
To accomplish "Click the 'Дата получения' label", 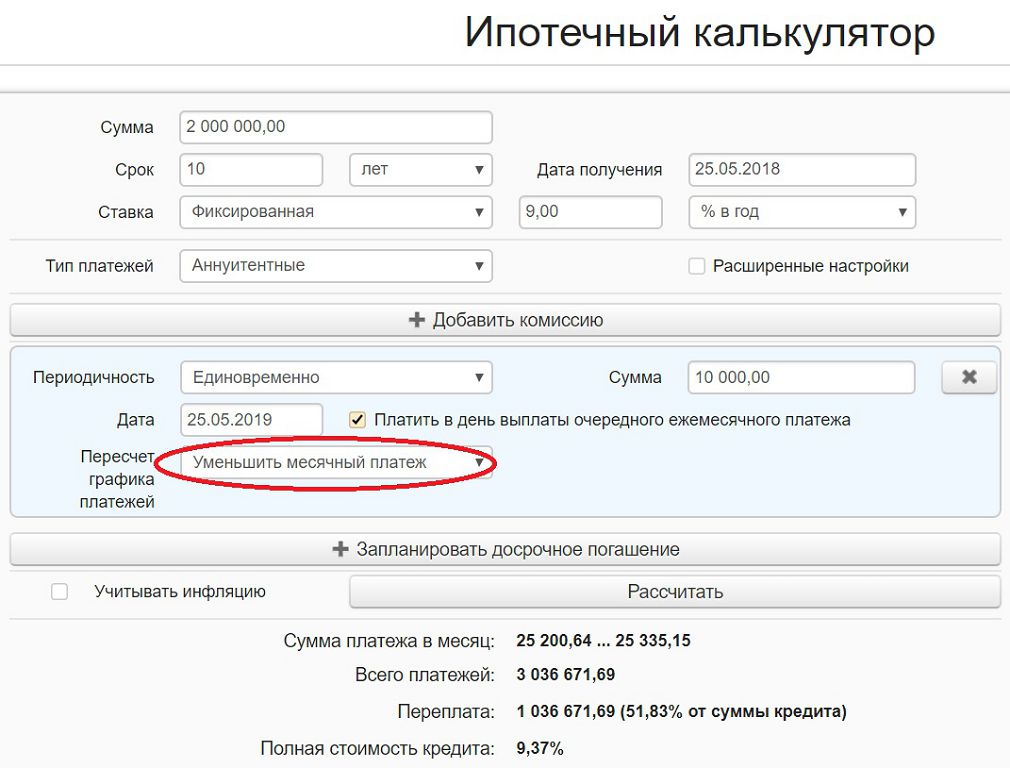I will click(599, 170).
